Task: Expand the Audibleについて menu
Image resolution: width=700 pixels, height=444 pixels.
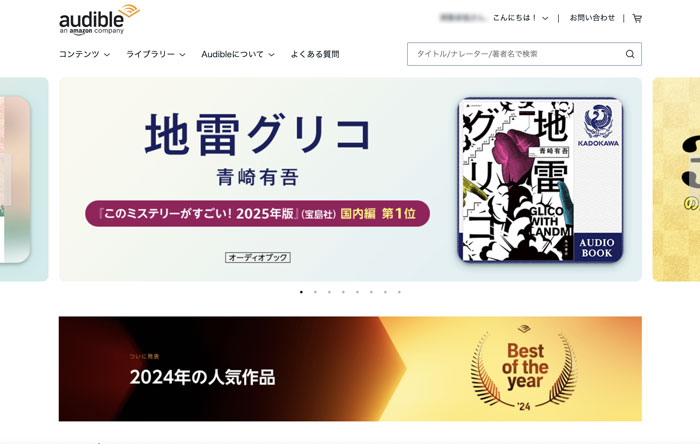Action: (x=238, y=54)
